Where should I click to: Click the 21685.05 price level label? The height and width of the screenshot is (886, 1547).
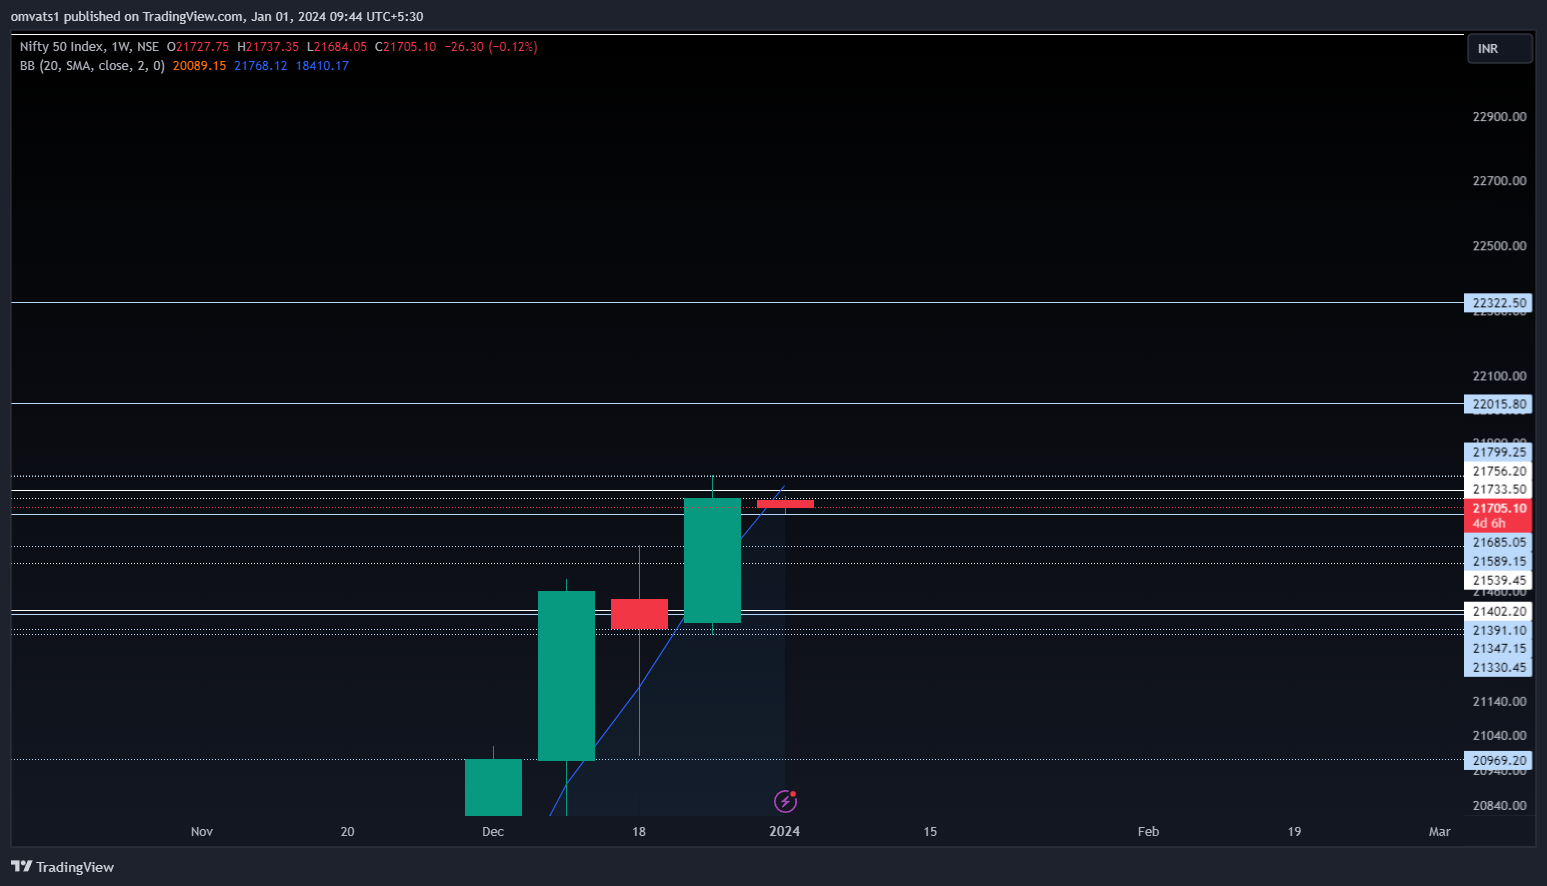1498,542
